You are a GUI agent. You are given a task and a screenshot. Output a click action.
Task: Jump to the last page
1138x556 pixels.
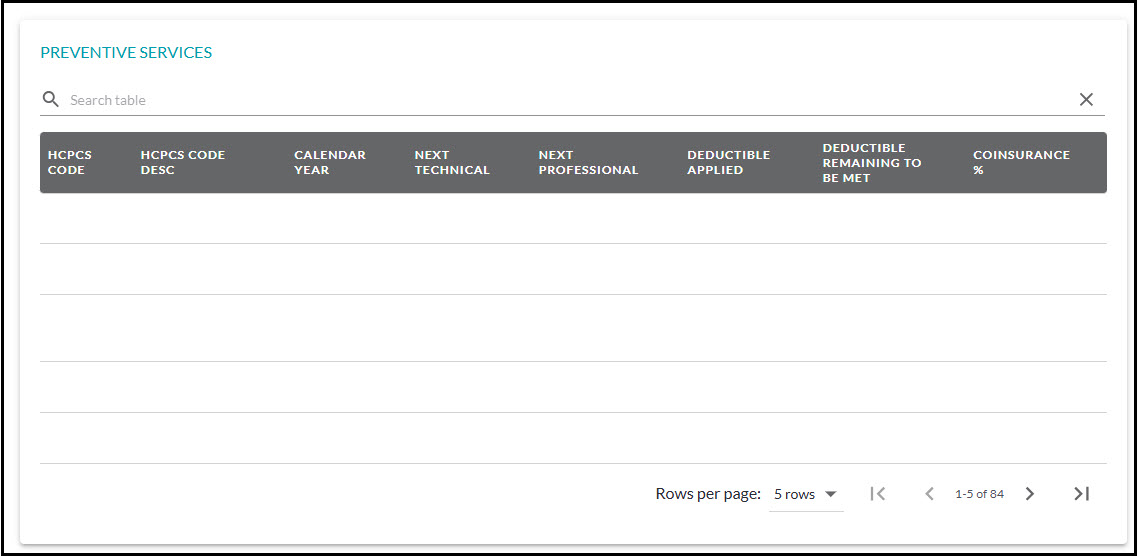[x=1081, y=494]
